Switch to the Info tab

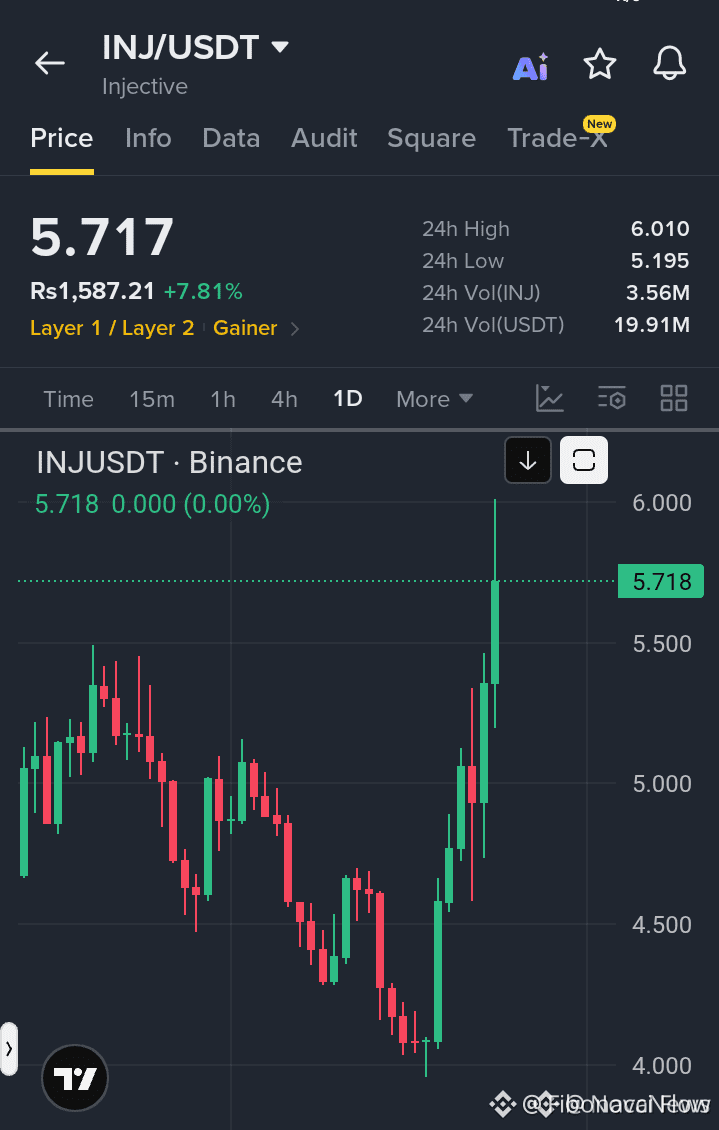tap(148, 138)
